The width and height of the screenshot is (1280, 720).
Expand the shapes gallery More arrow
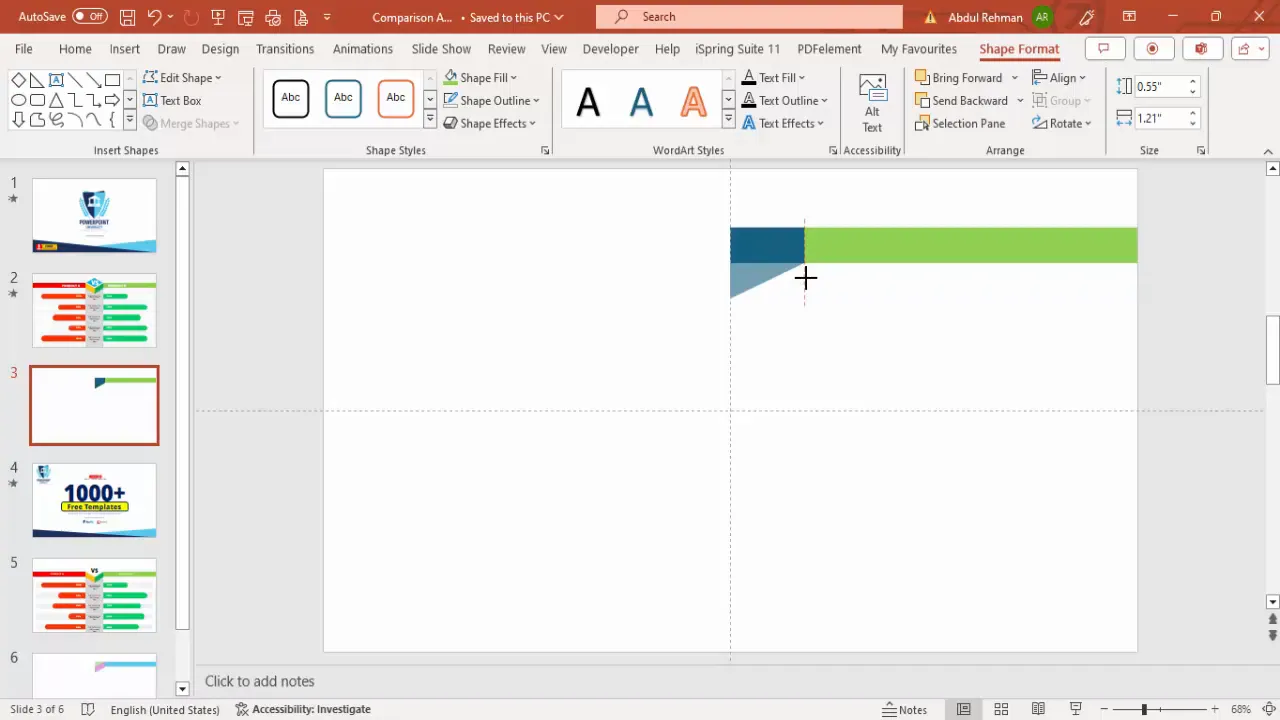click(131, 120)
